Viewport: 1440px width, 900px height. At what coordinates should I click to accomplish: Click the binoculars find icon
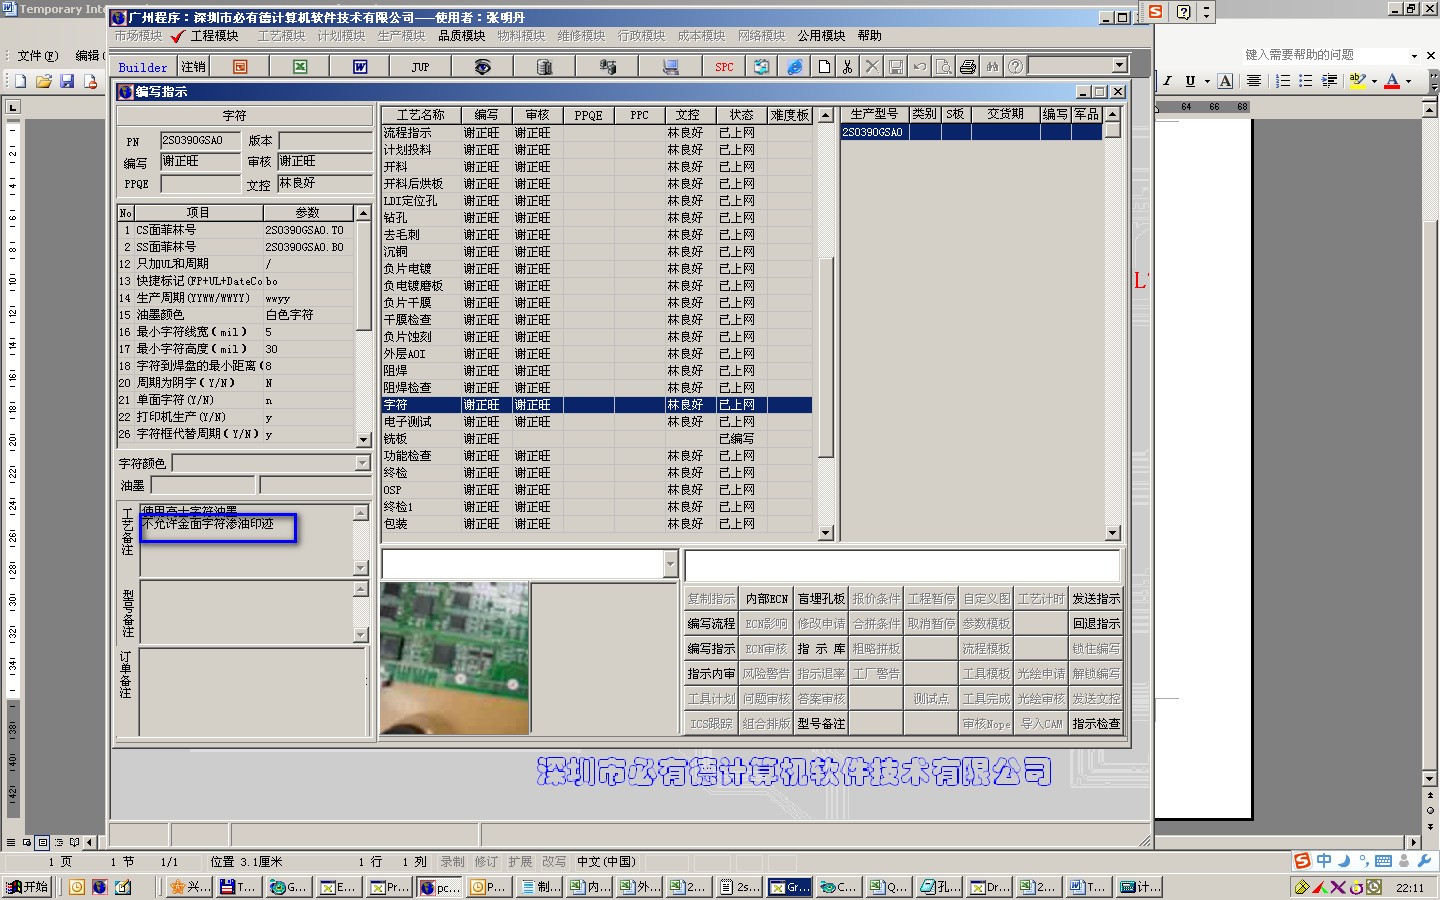coord(992,67)
